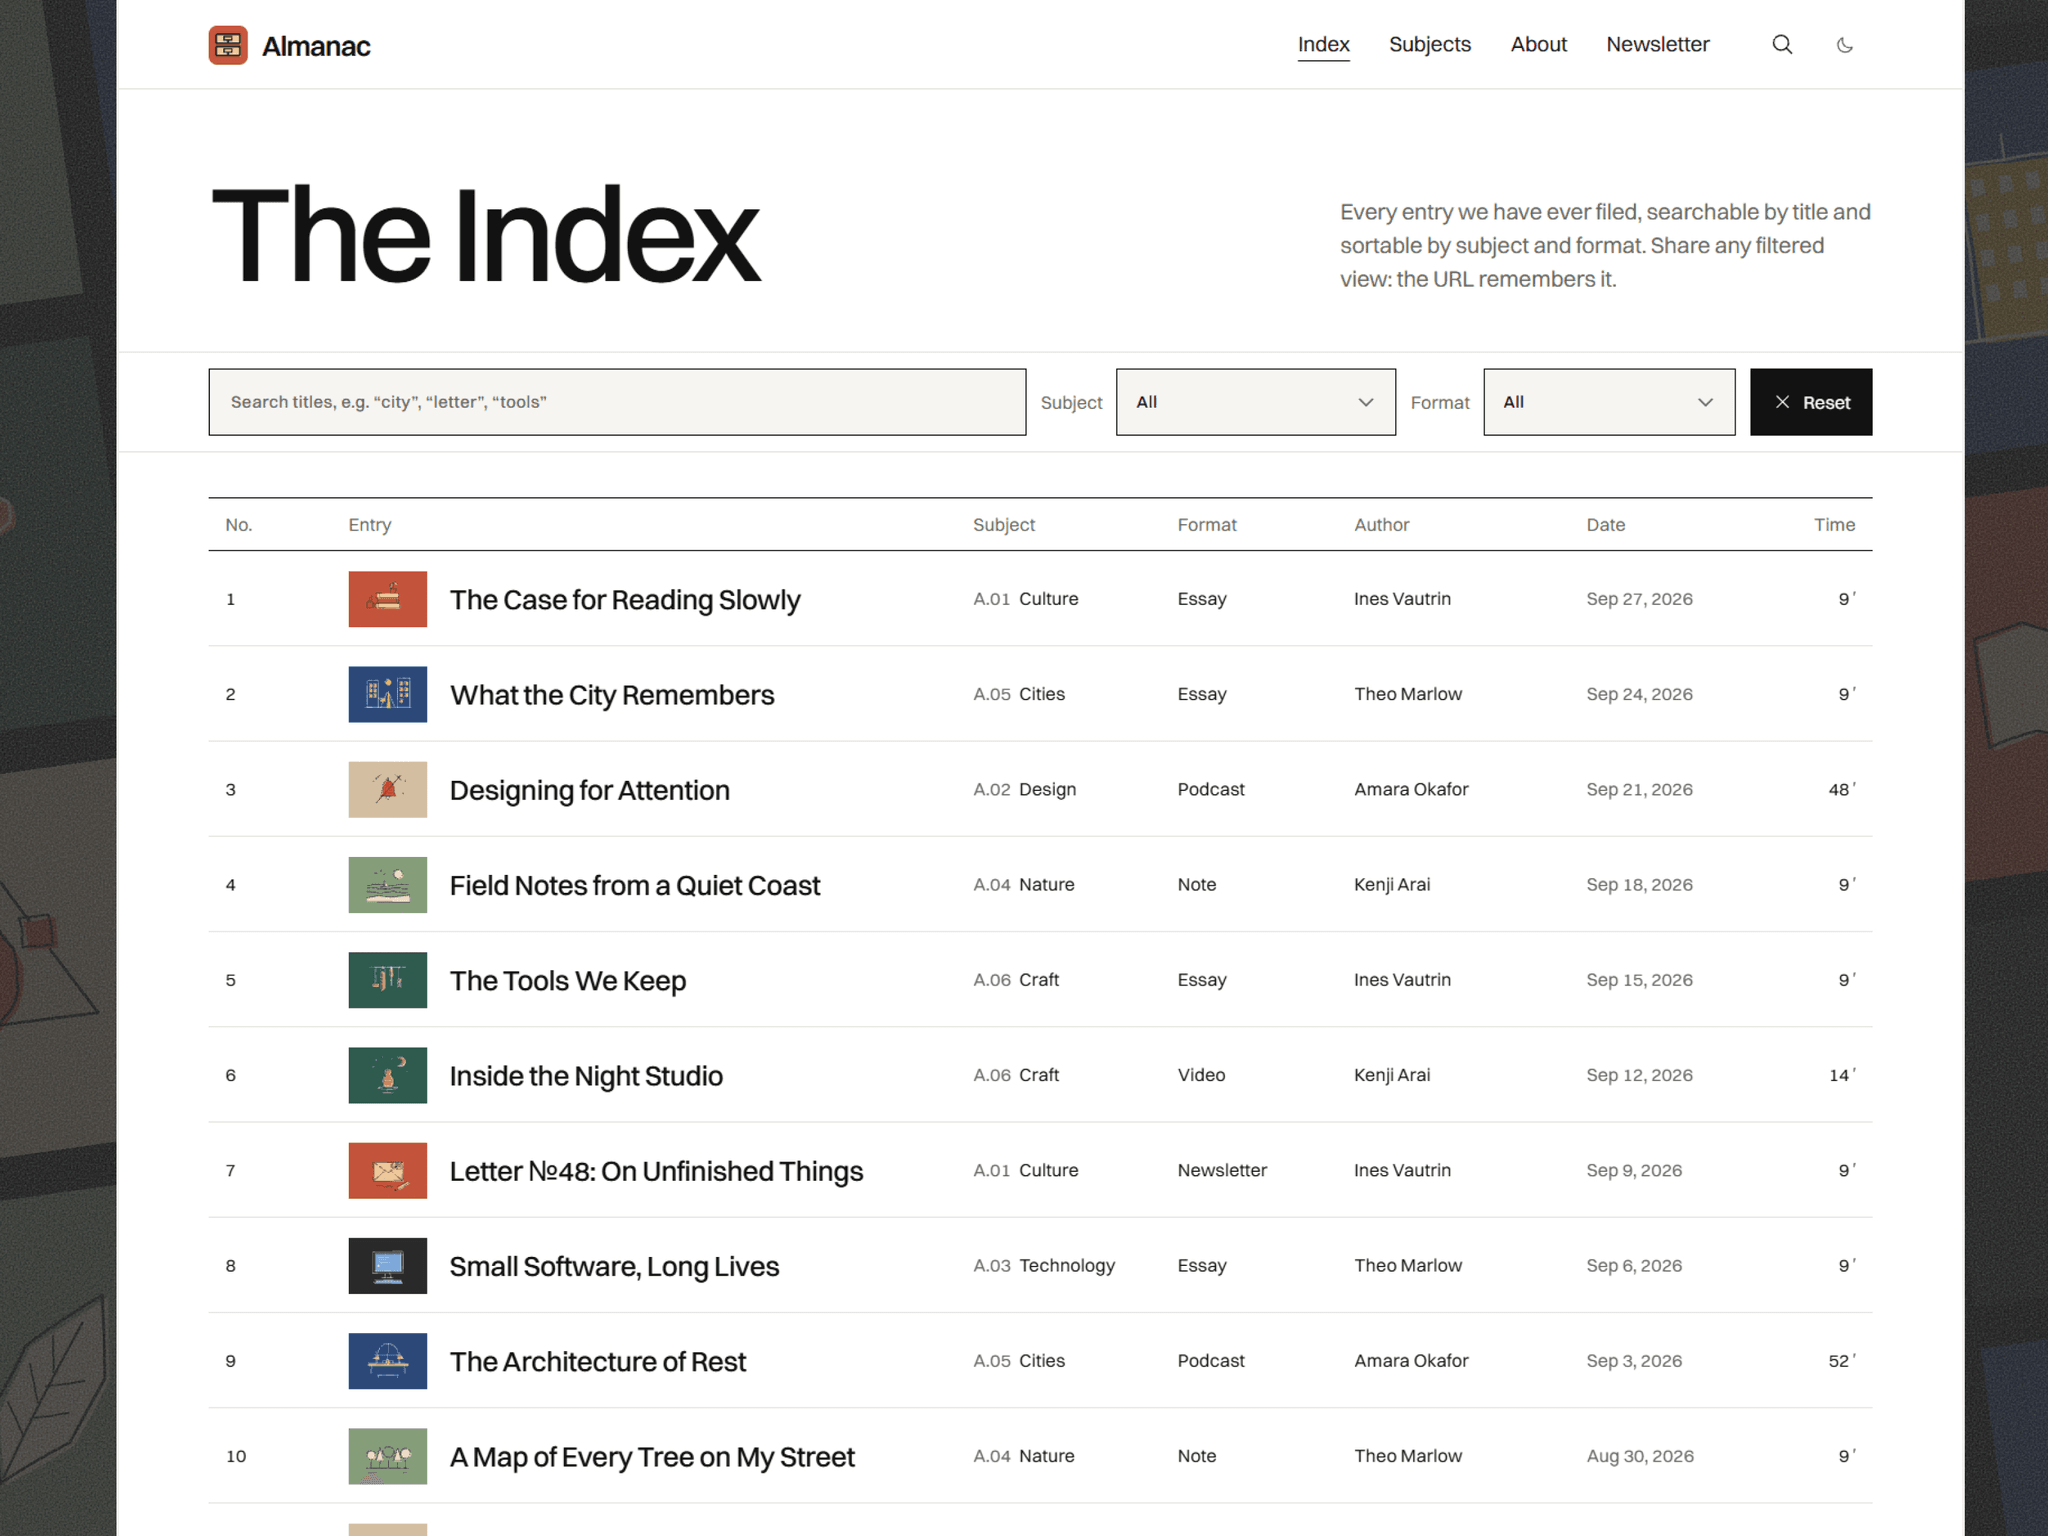Viewport: 2048px width, 1536px height.
Task: Toggle dark mode with the moon icon
Action: [1845, 45]
